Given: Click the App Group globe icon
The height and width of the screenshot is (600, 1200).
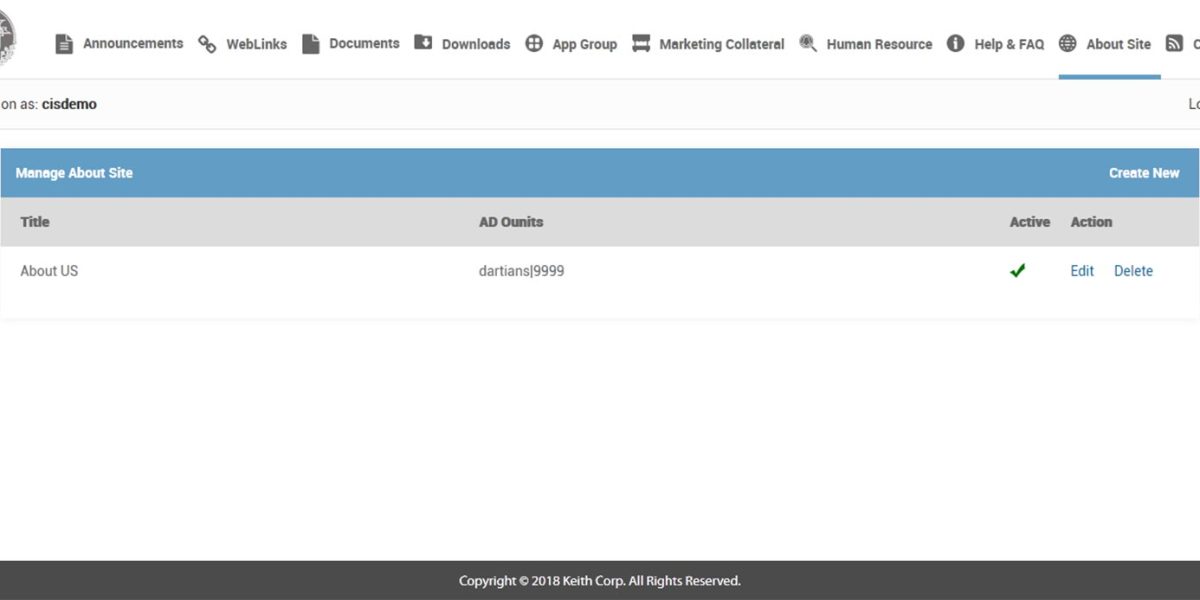Looking at the screenshot, I should (533, 43).
